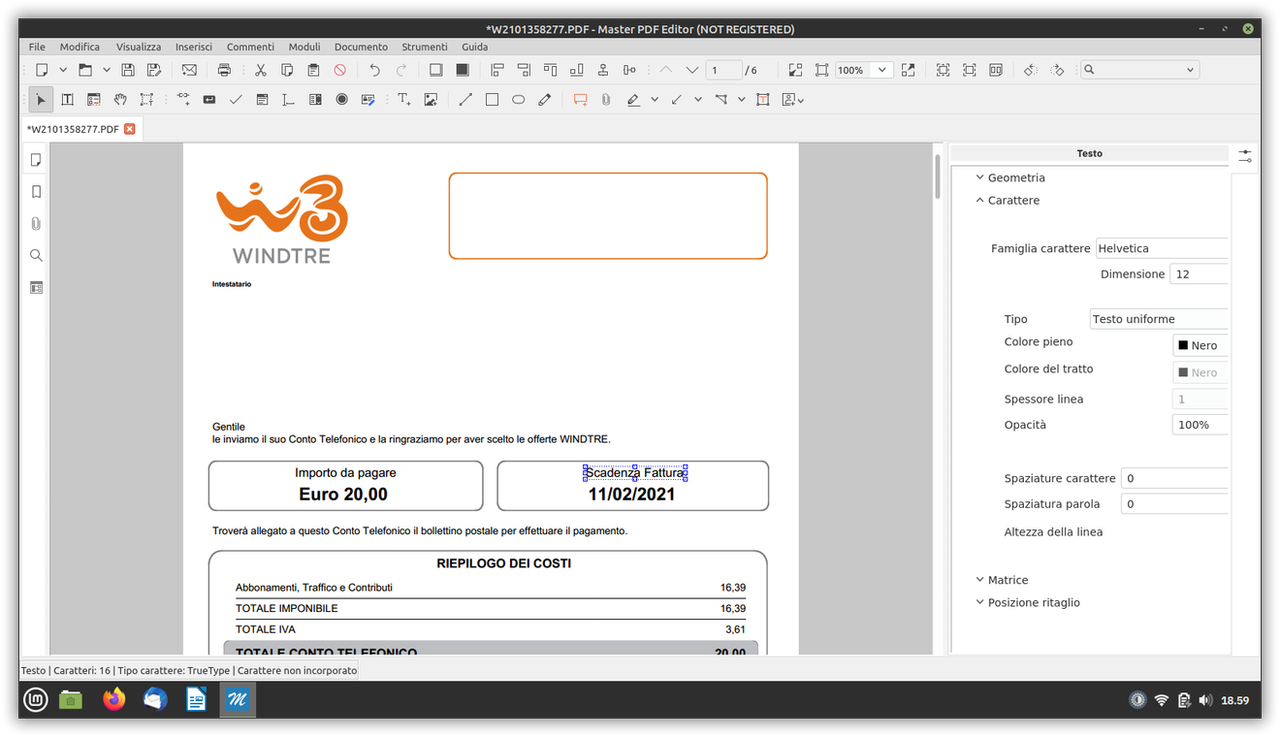Open the Modifica menu
1280x737 pixels.
tap(80, 47)
